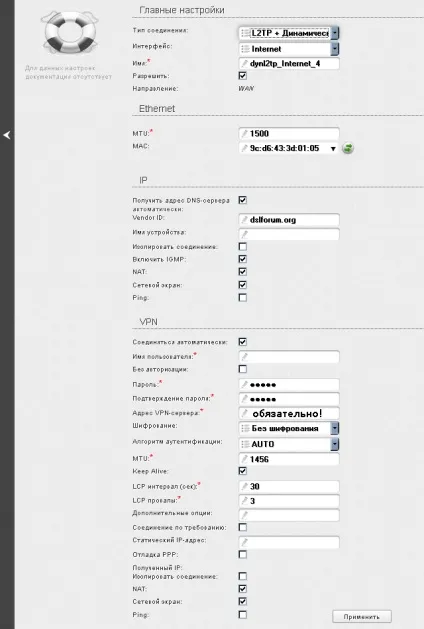The image size is (424, 629).
Task: Toggle the 'Включить IGMP' checkbox
Action: point(243,259)
